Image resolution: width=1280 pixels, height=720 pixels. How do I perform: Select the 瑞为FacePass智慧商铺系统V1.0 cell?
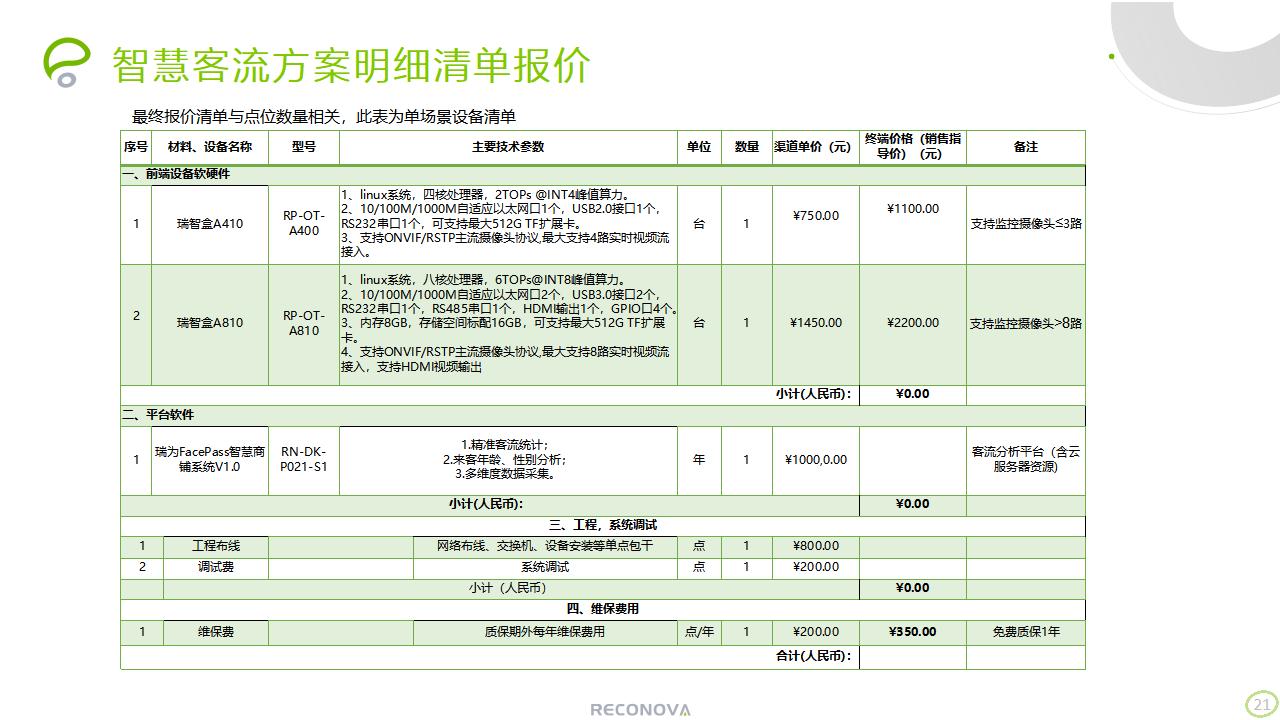pyautogui.click(x=210, y=460)
